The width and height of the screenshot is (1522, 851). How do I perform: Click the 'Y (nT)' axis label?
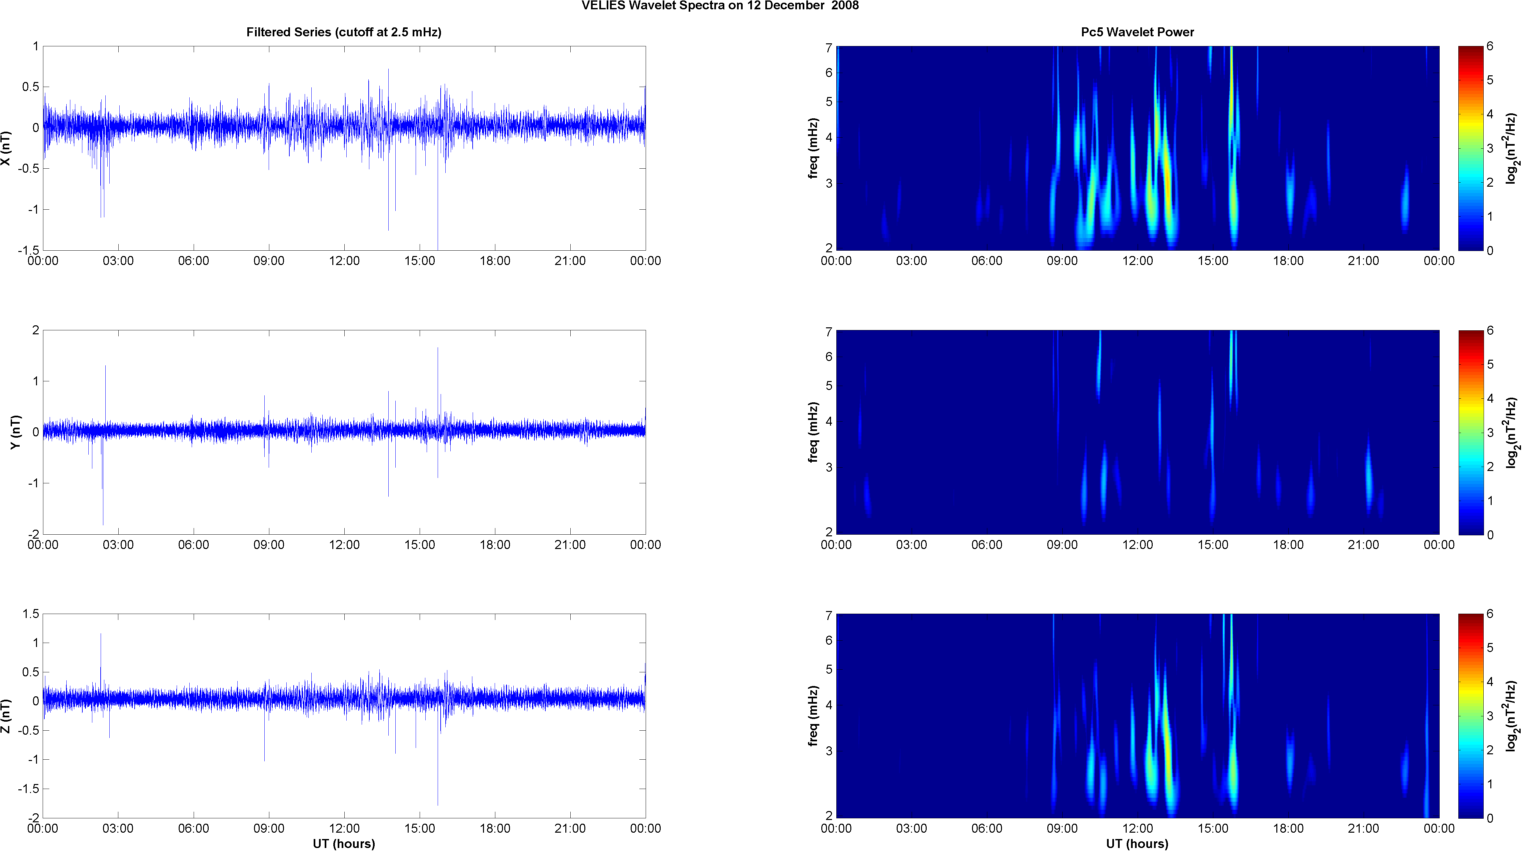pos(15,432)
